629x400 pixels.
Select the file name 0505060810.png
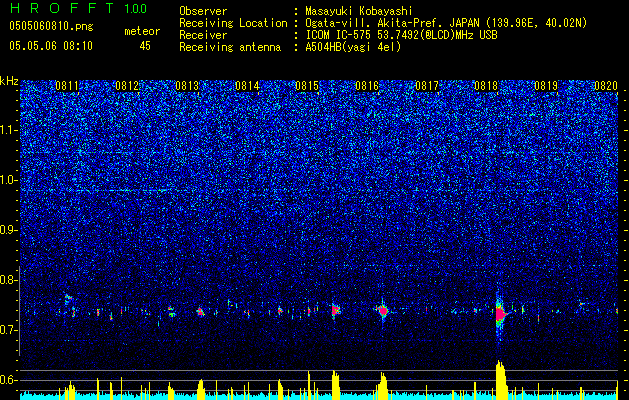(51, 27)
